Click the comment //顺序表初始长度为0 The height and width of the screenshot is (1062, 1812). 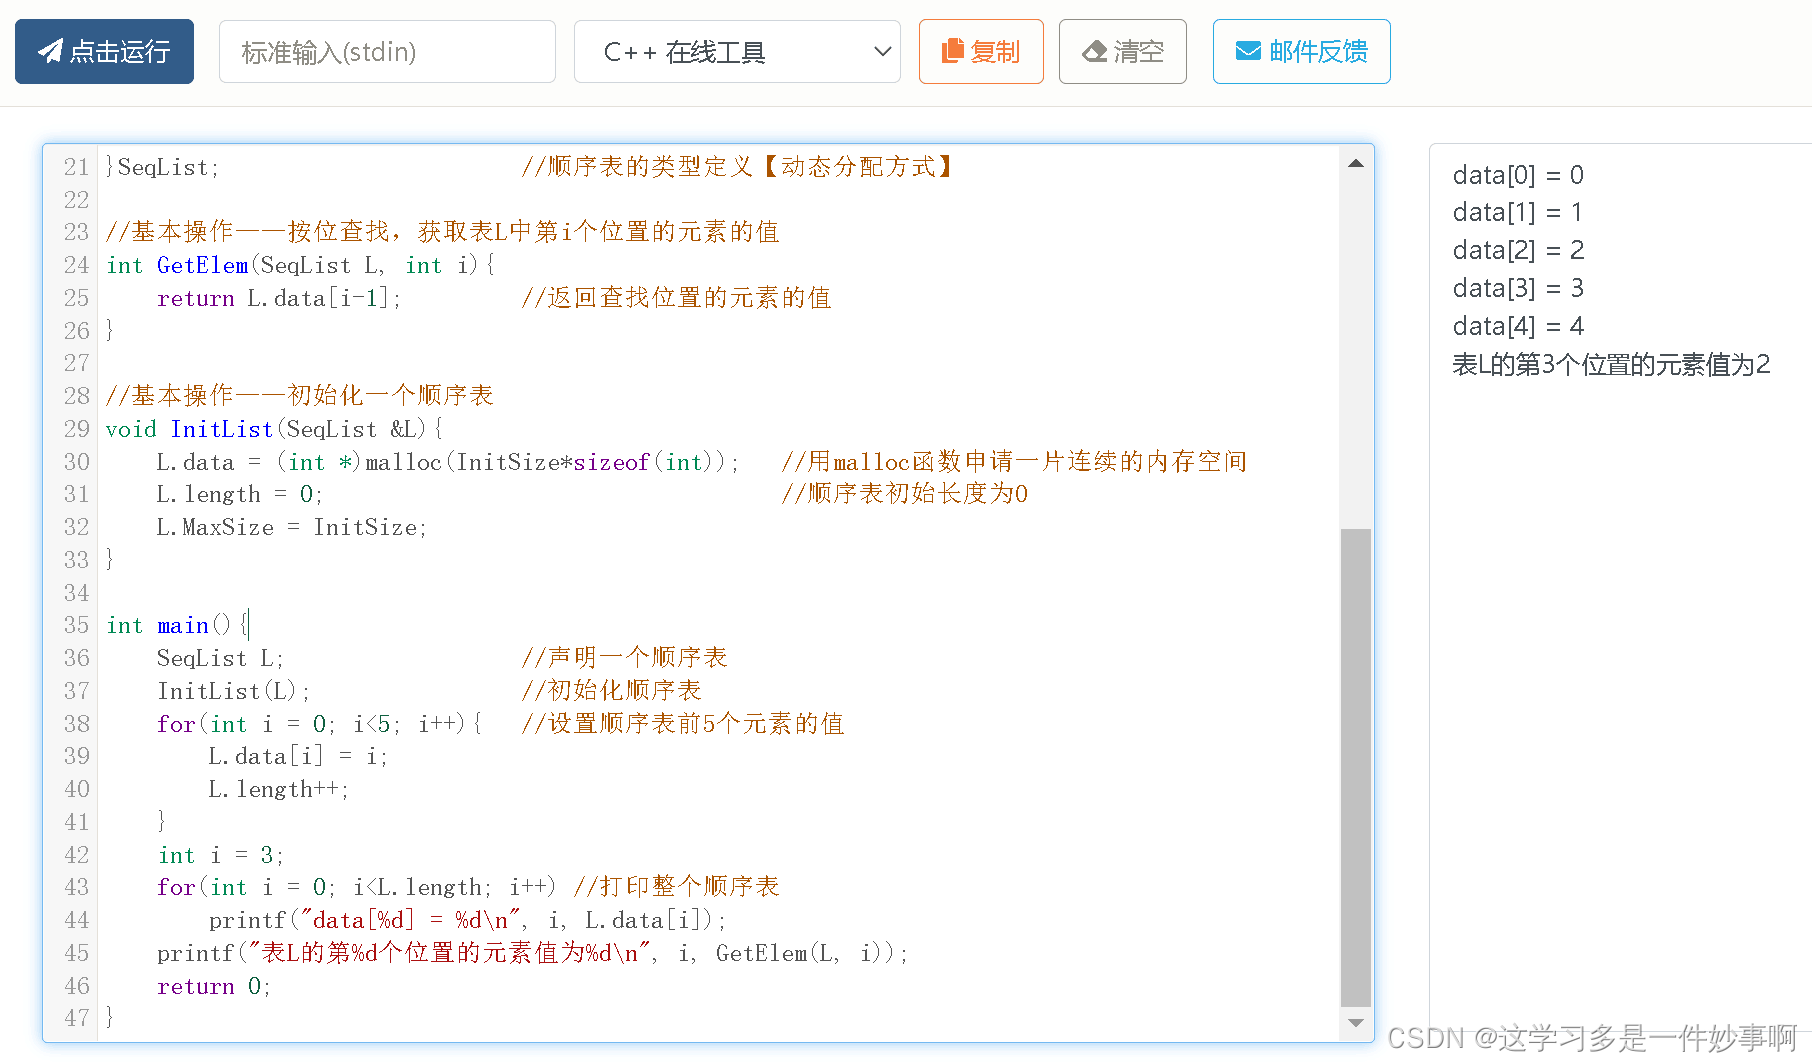tap(904, 493)
